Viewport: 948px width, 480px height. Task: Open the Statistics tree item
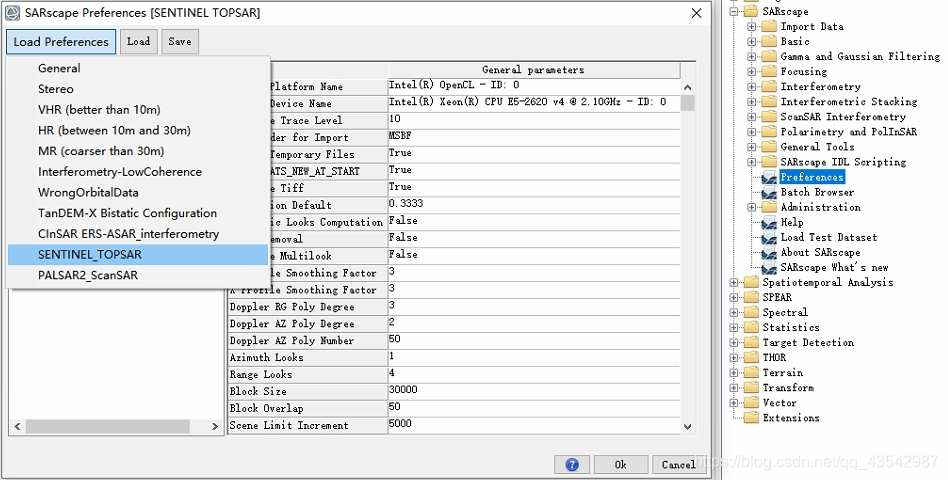coord(791,328)
